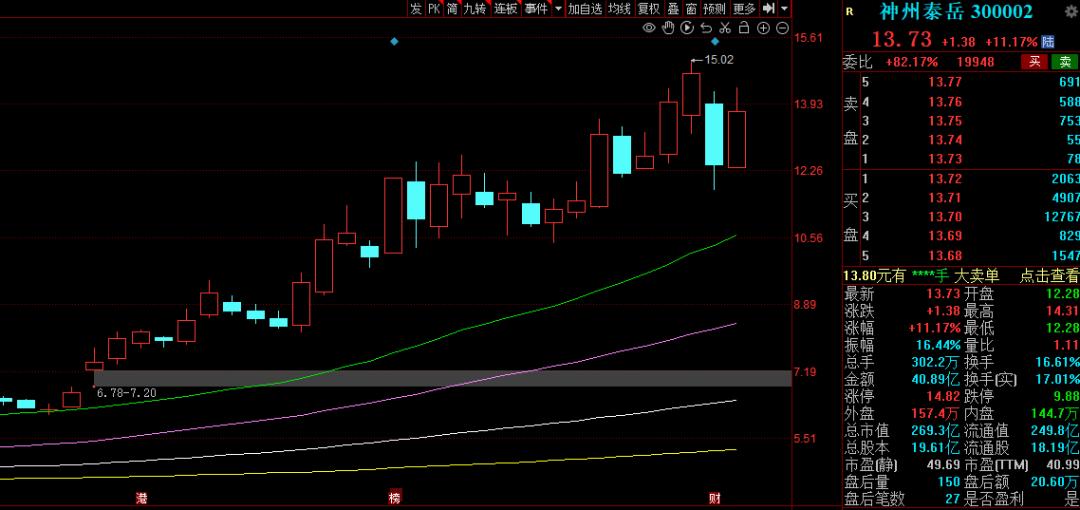Select the scissors cut tool

click(x=725, y=28)
